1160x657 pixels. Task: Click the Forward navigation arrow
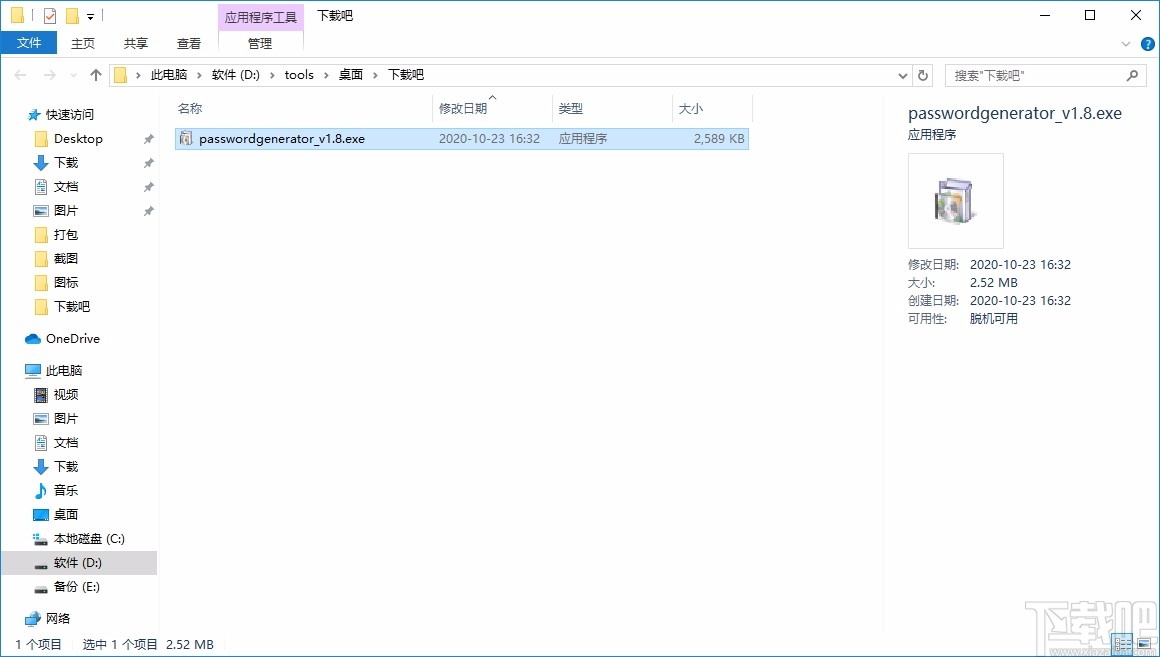click(x=50, y=75)
